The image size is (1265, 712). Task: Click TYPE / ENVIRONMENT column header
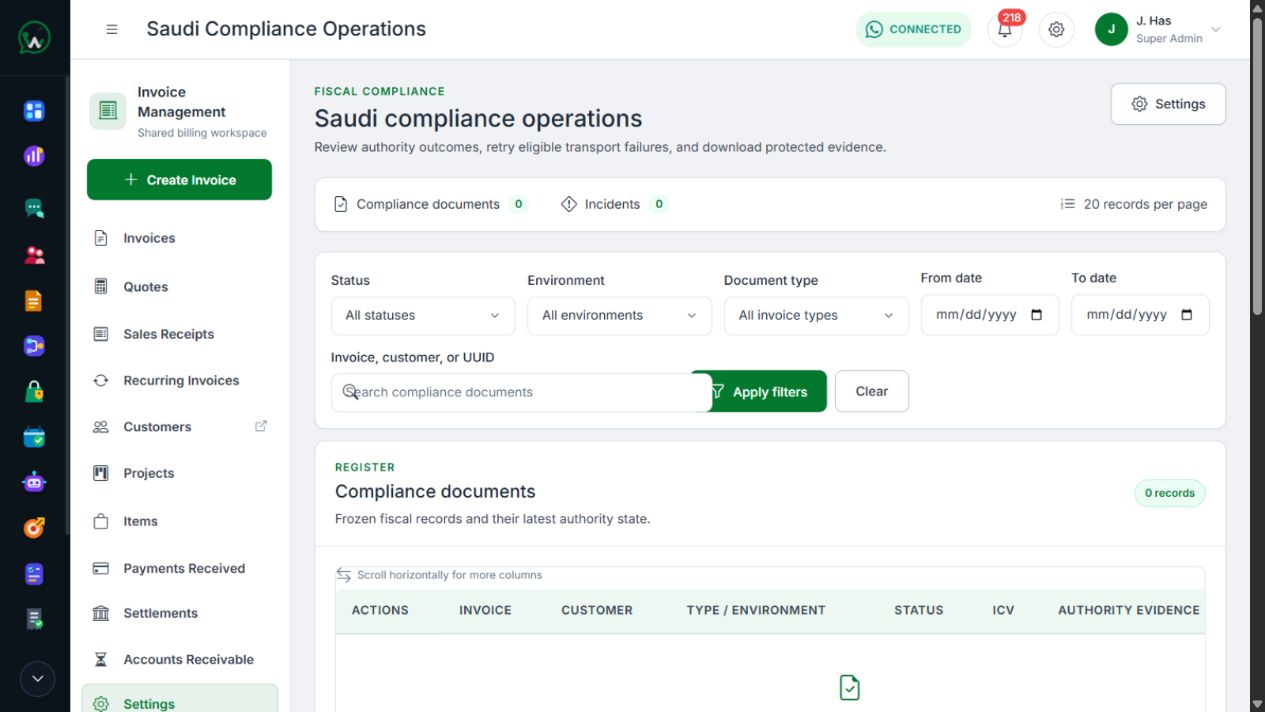point(756,610)
